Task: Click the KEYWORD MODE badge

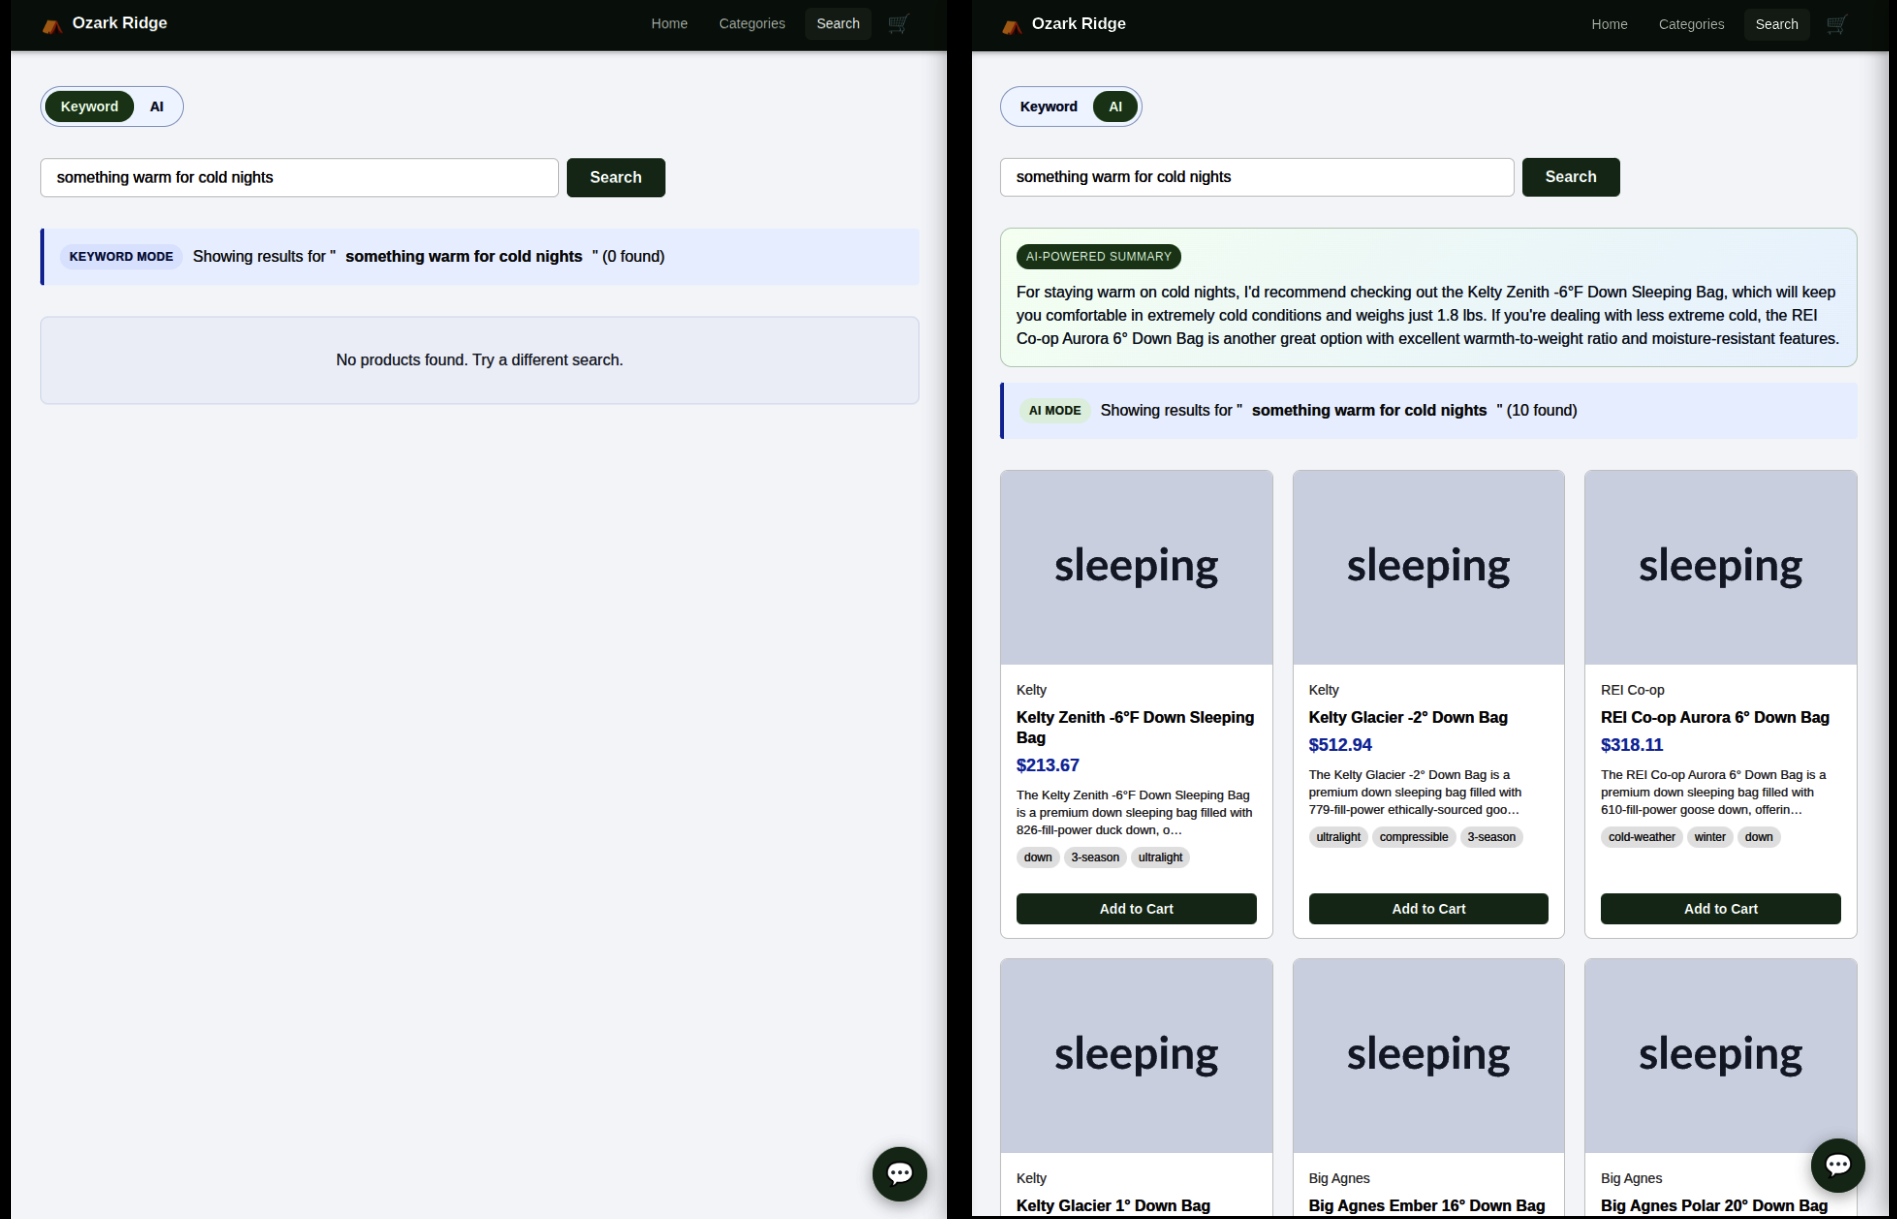Action: click(x=121, y=257)
